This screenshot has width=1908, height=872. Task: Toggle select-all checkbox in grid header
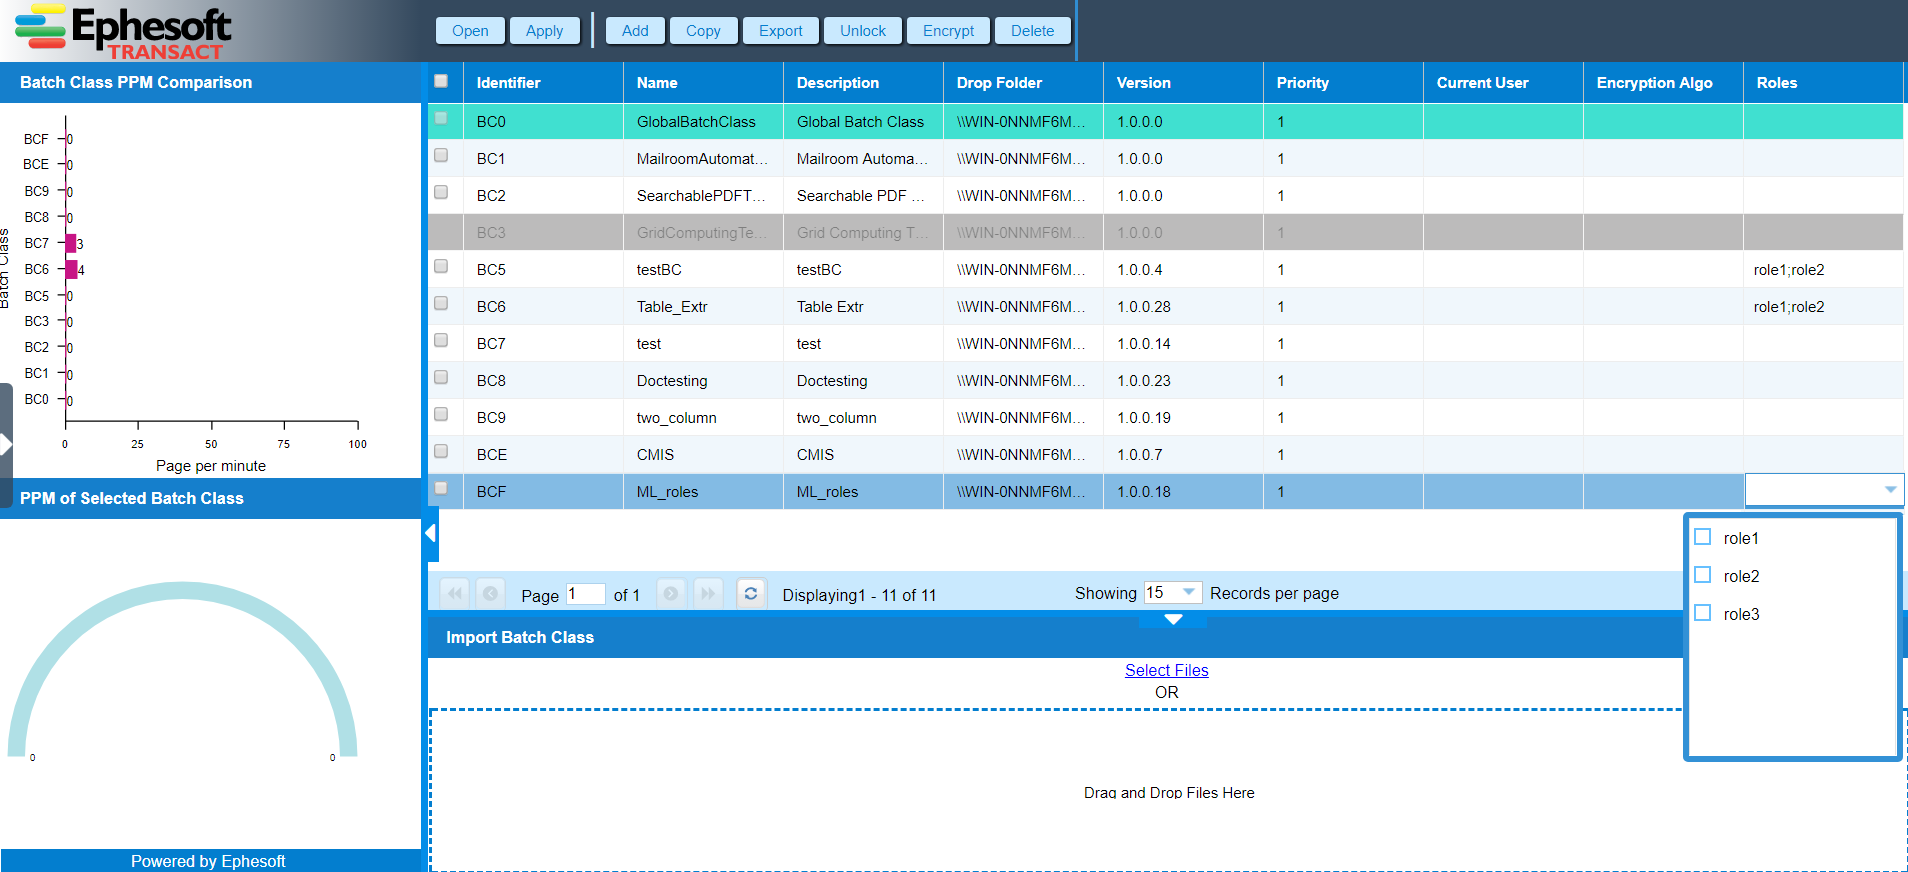(441, 81)
